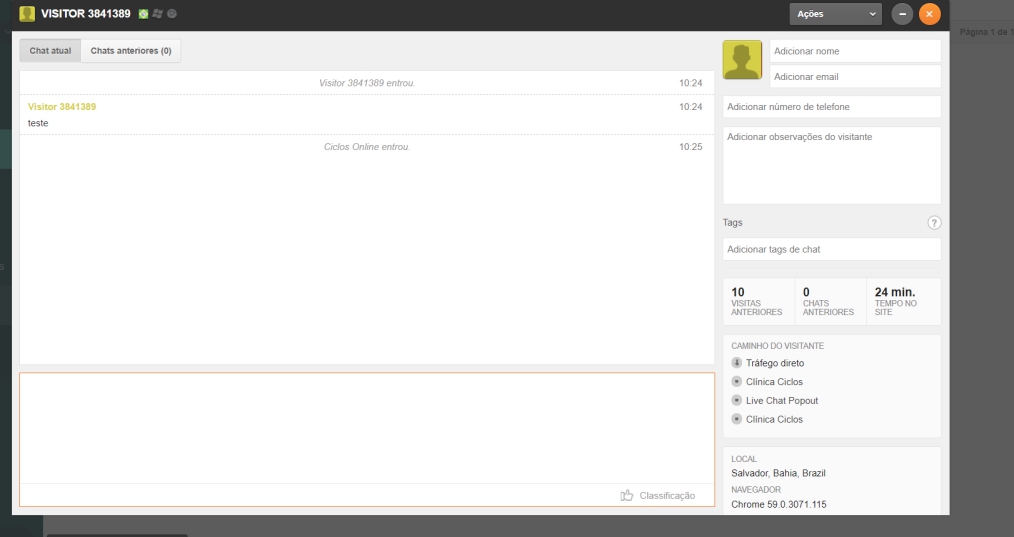Click the Adicionar número de telefone field
The image size is (1014, 537).
click(832, 107)
